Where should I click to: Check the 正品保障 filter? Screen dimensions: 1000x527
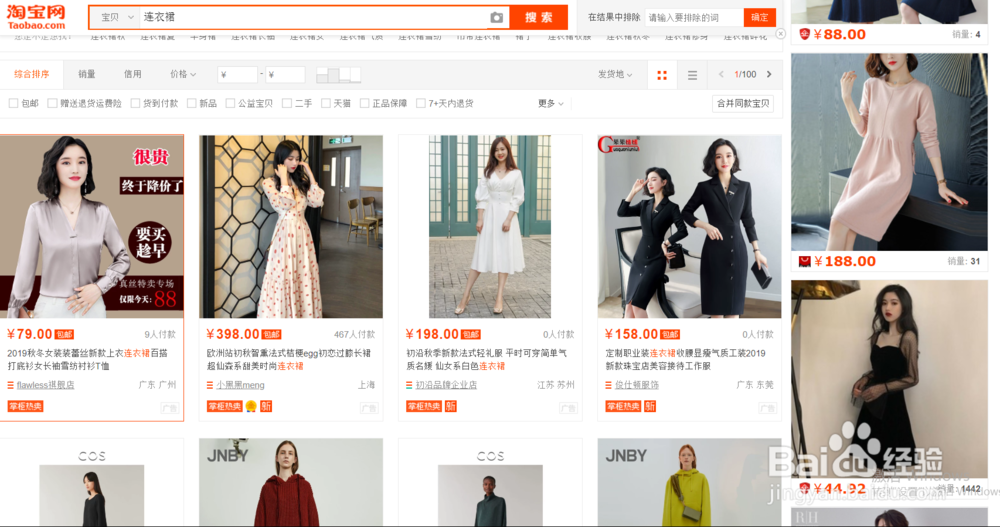coord(365,103)
